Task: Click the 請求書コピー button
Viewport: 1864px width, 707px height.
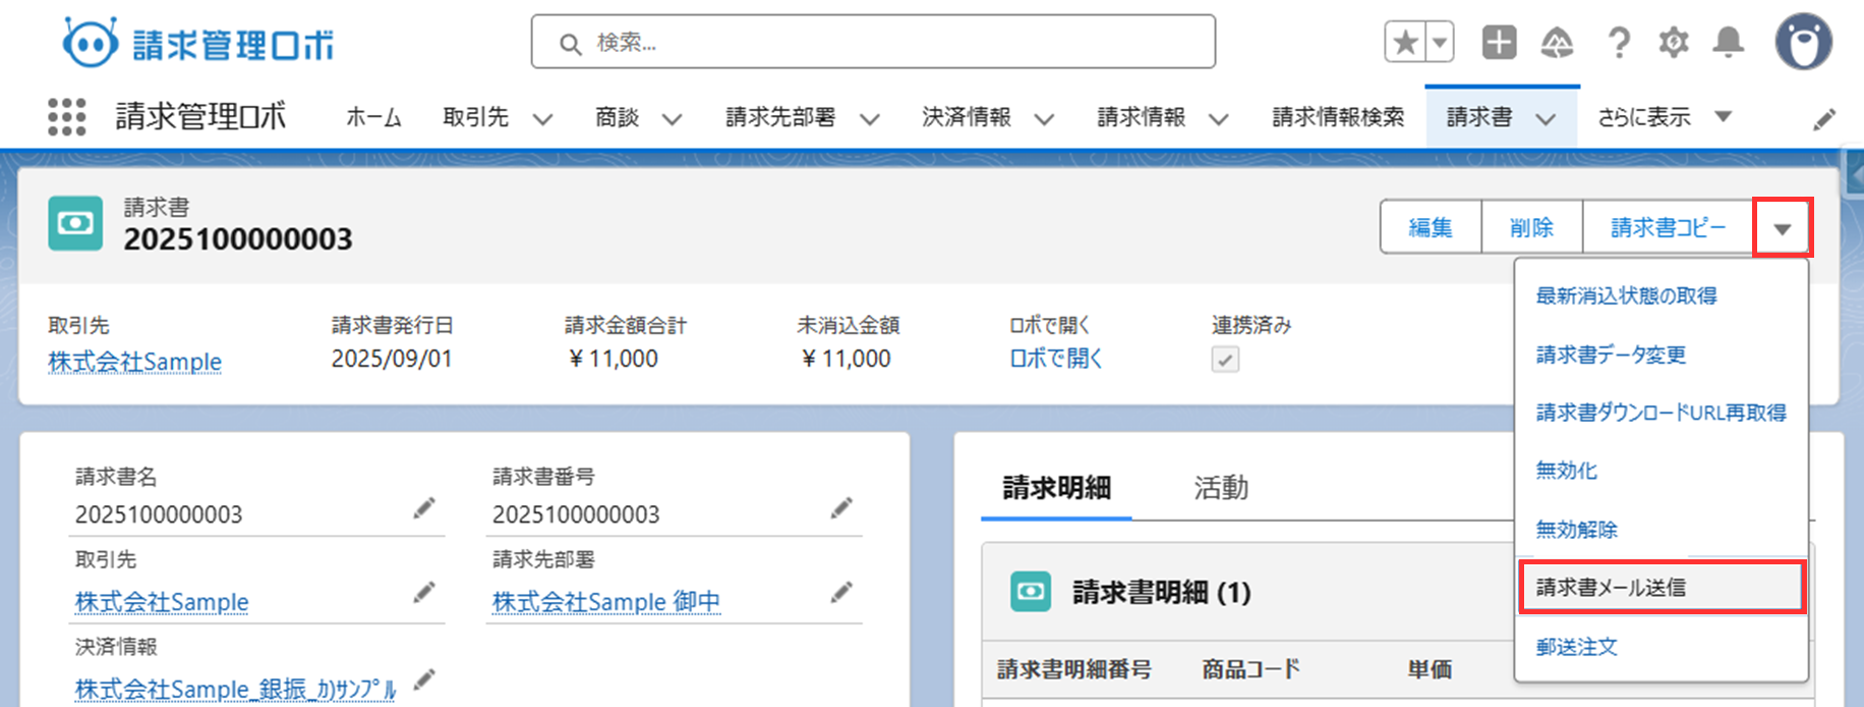Action: [x=1667, y=228]
